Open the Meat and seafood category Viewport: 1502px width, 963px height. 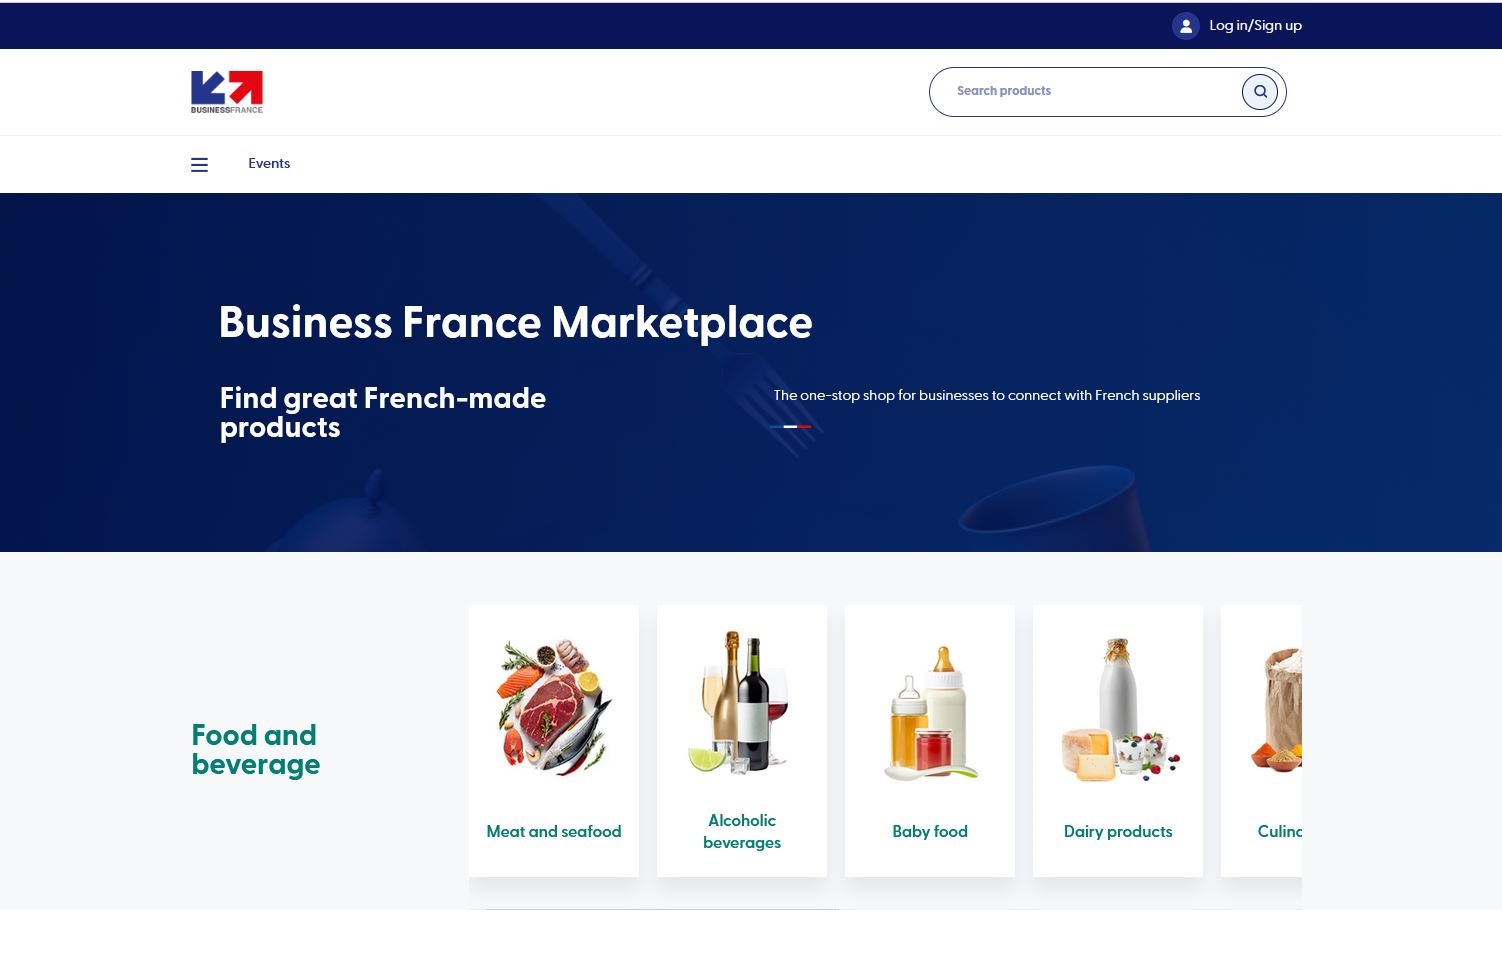[553, 831]
